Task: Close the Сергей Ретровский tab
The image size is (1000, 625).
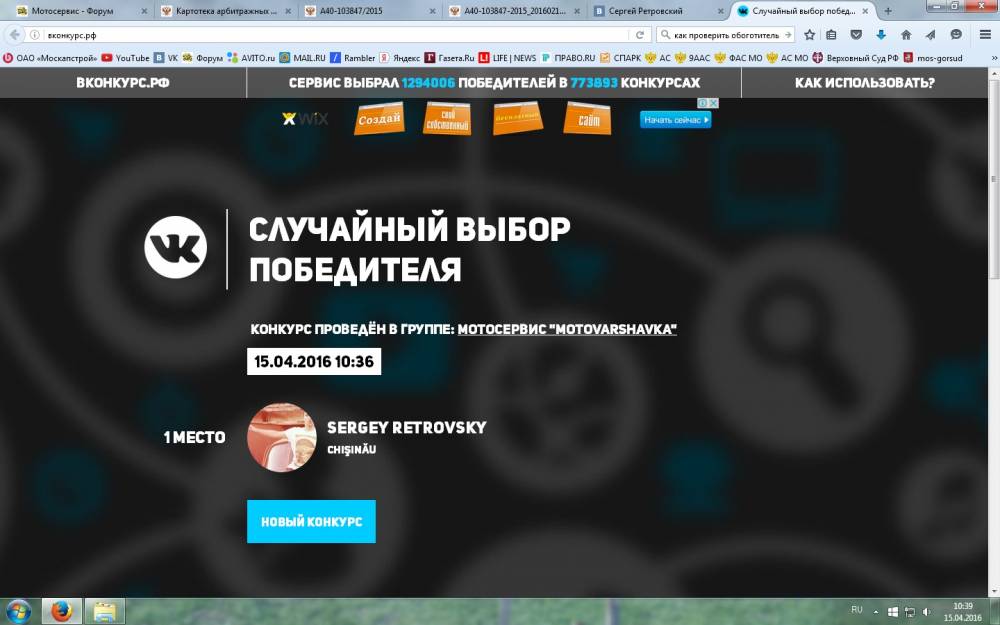Action: pyautogui.click(x=720, y=11)
